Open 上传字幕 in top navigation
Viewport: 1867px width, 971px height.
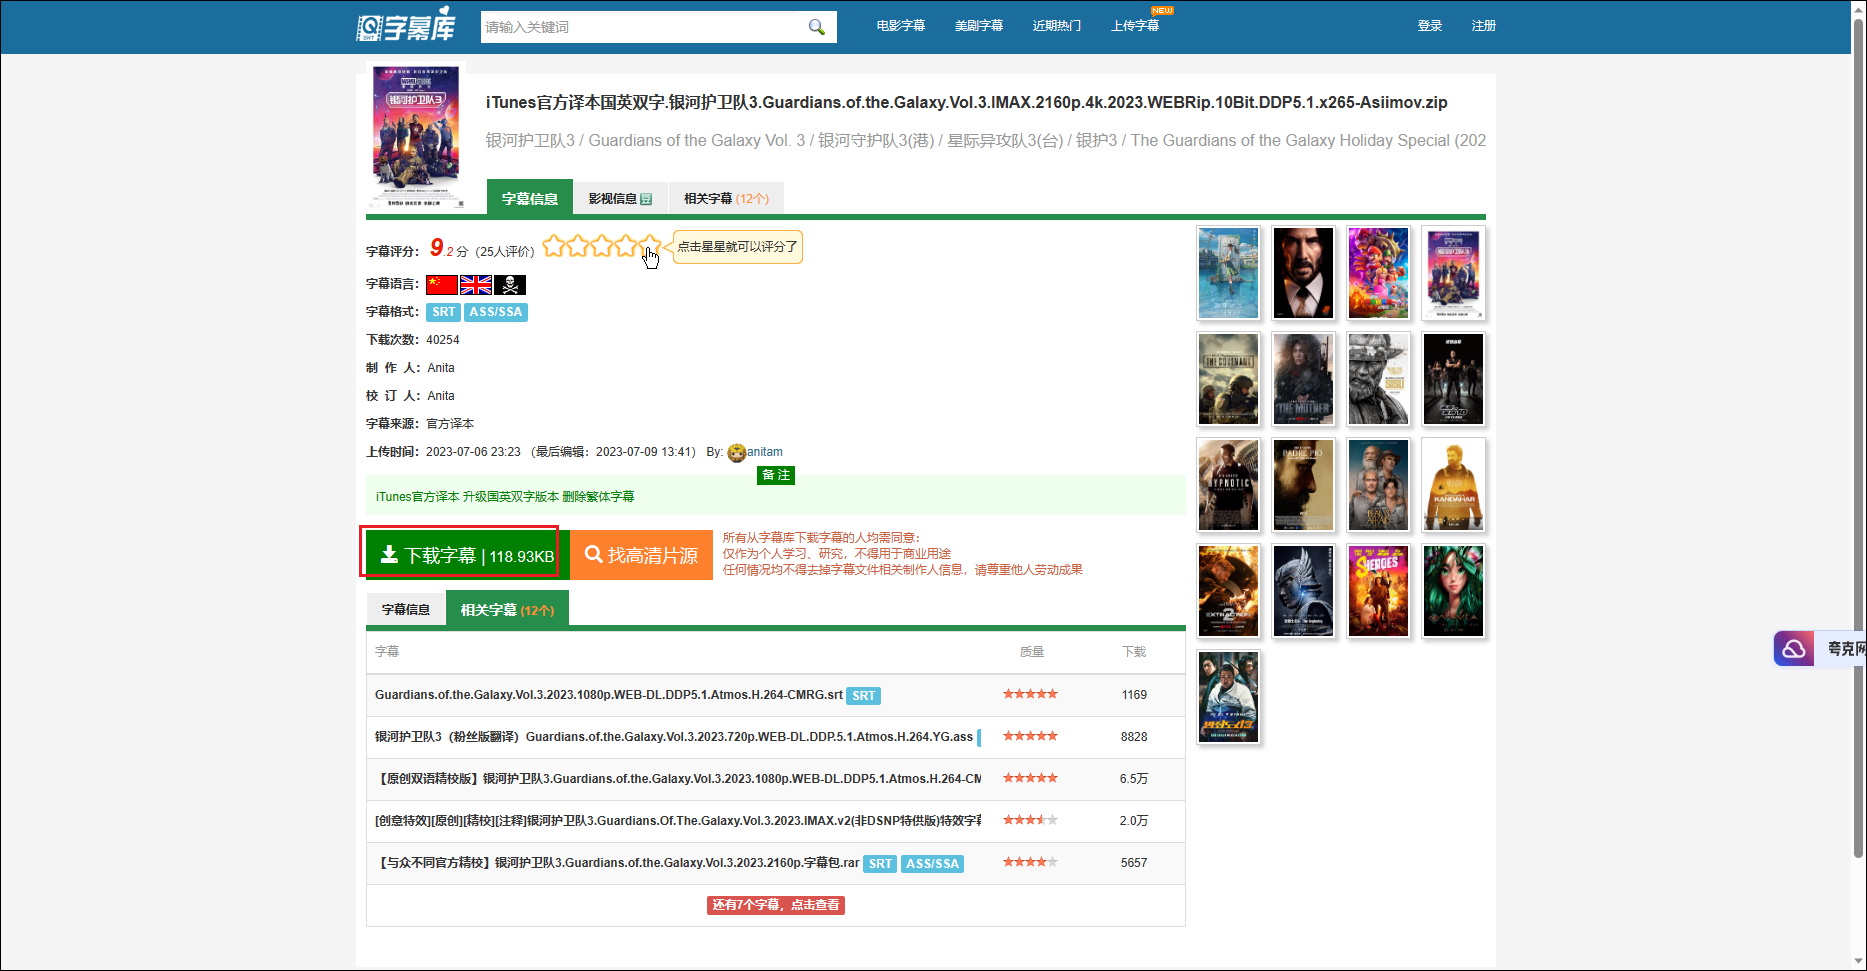point(1134,26)
